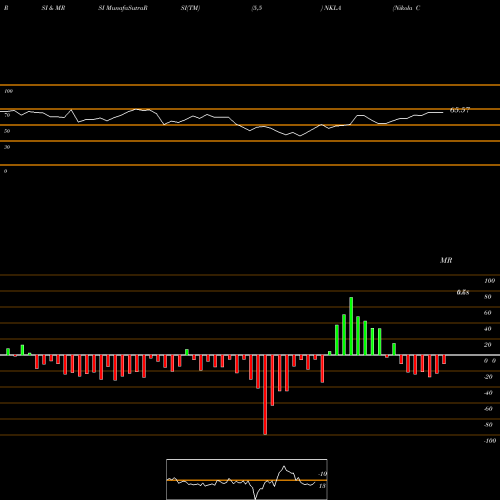Click the MR axis label 60
Viewport: 500px width, 500px height.
[x=488, y=313]
